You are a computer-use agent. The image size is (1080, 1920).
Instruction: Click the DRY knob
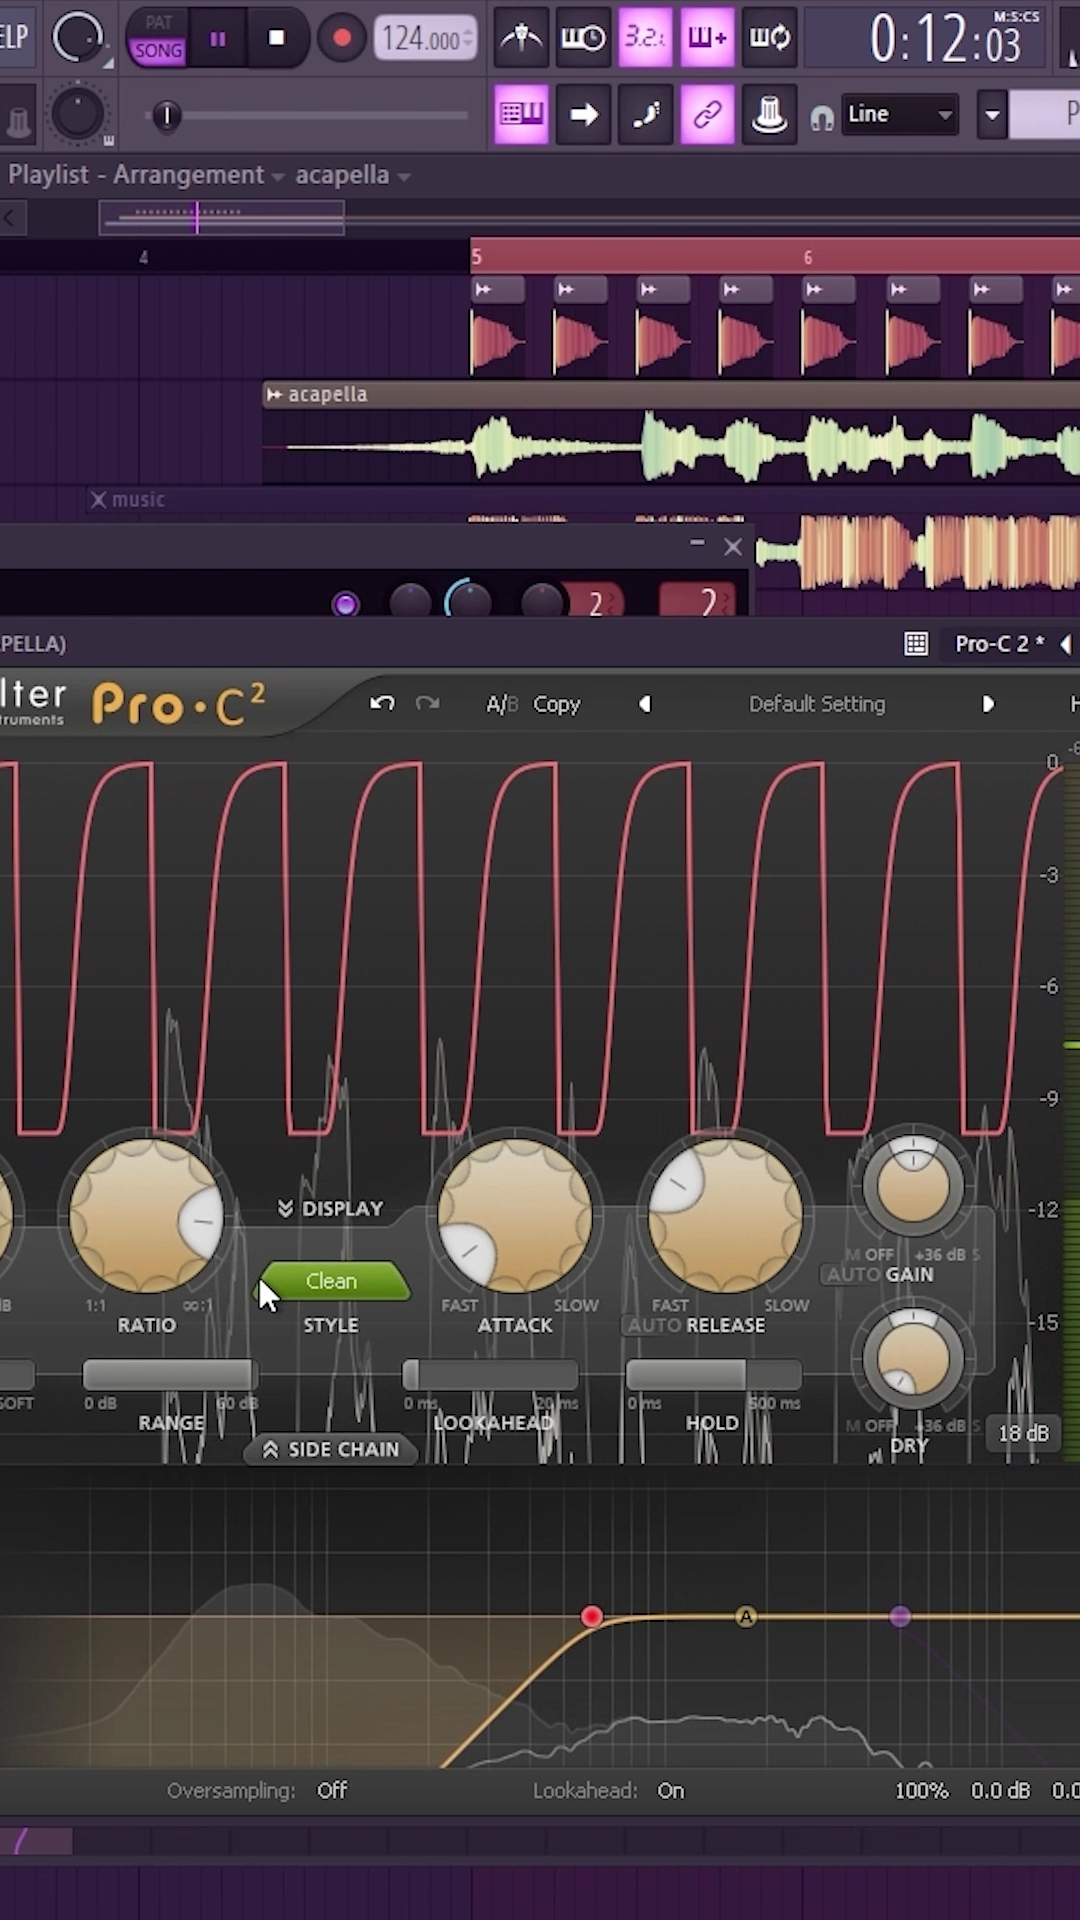(x=913, y=1360)
